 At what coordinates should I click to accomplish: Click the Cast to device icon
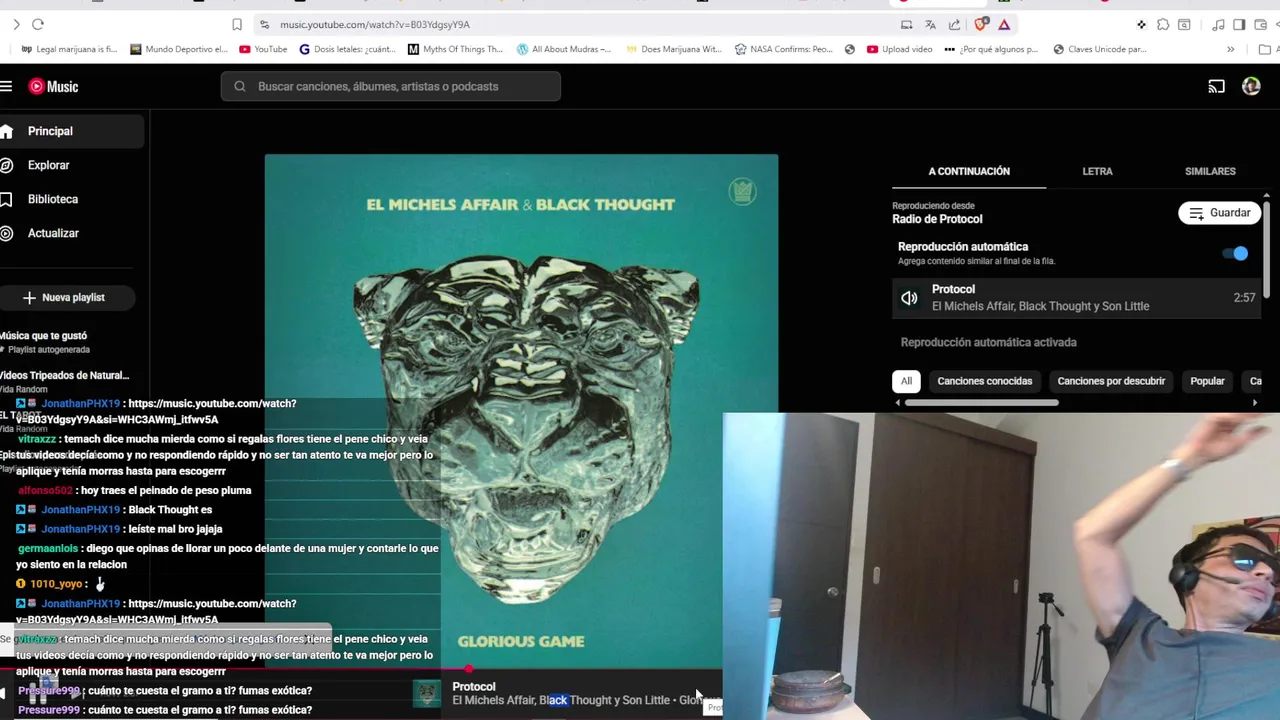[1216, 87]
